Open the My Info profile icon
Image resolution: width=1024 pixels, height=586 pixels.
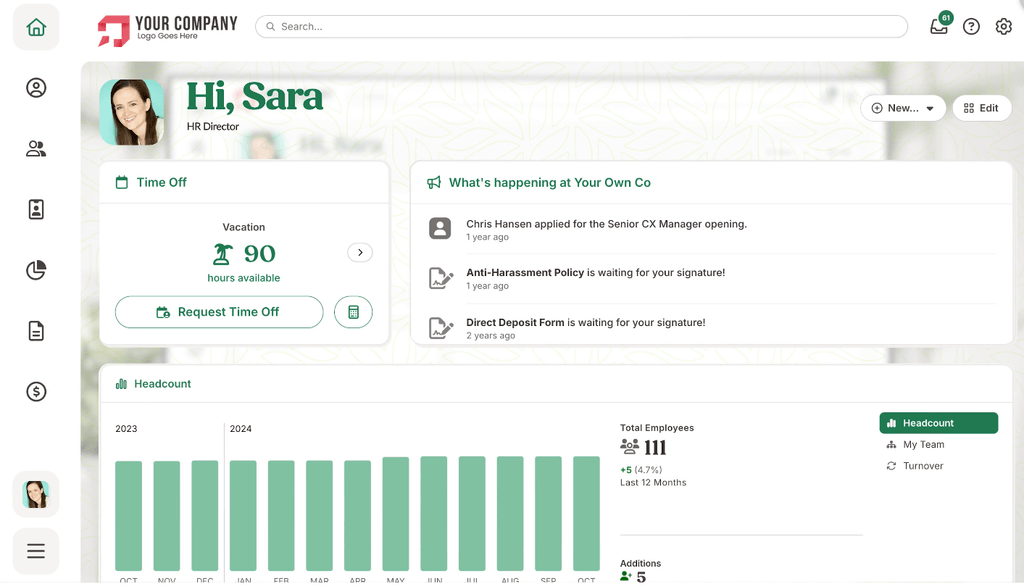point(36,88)
